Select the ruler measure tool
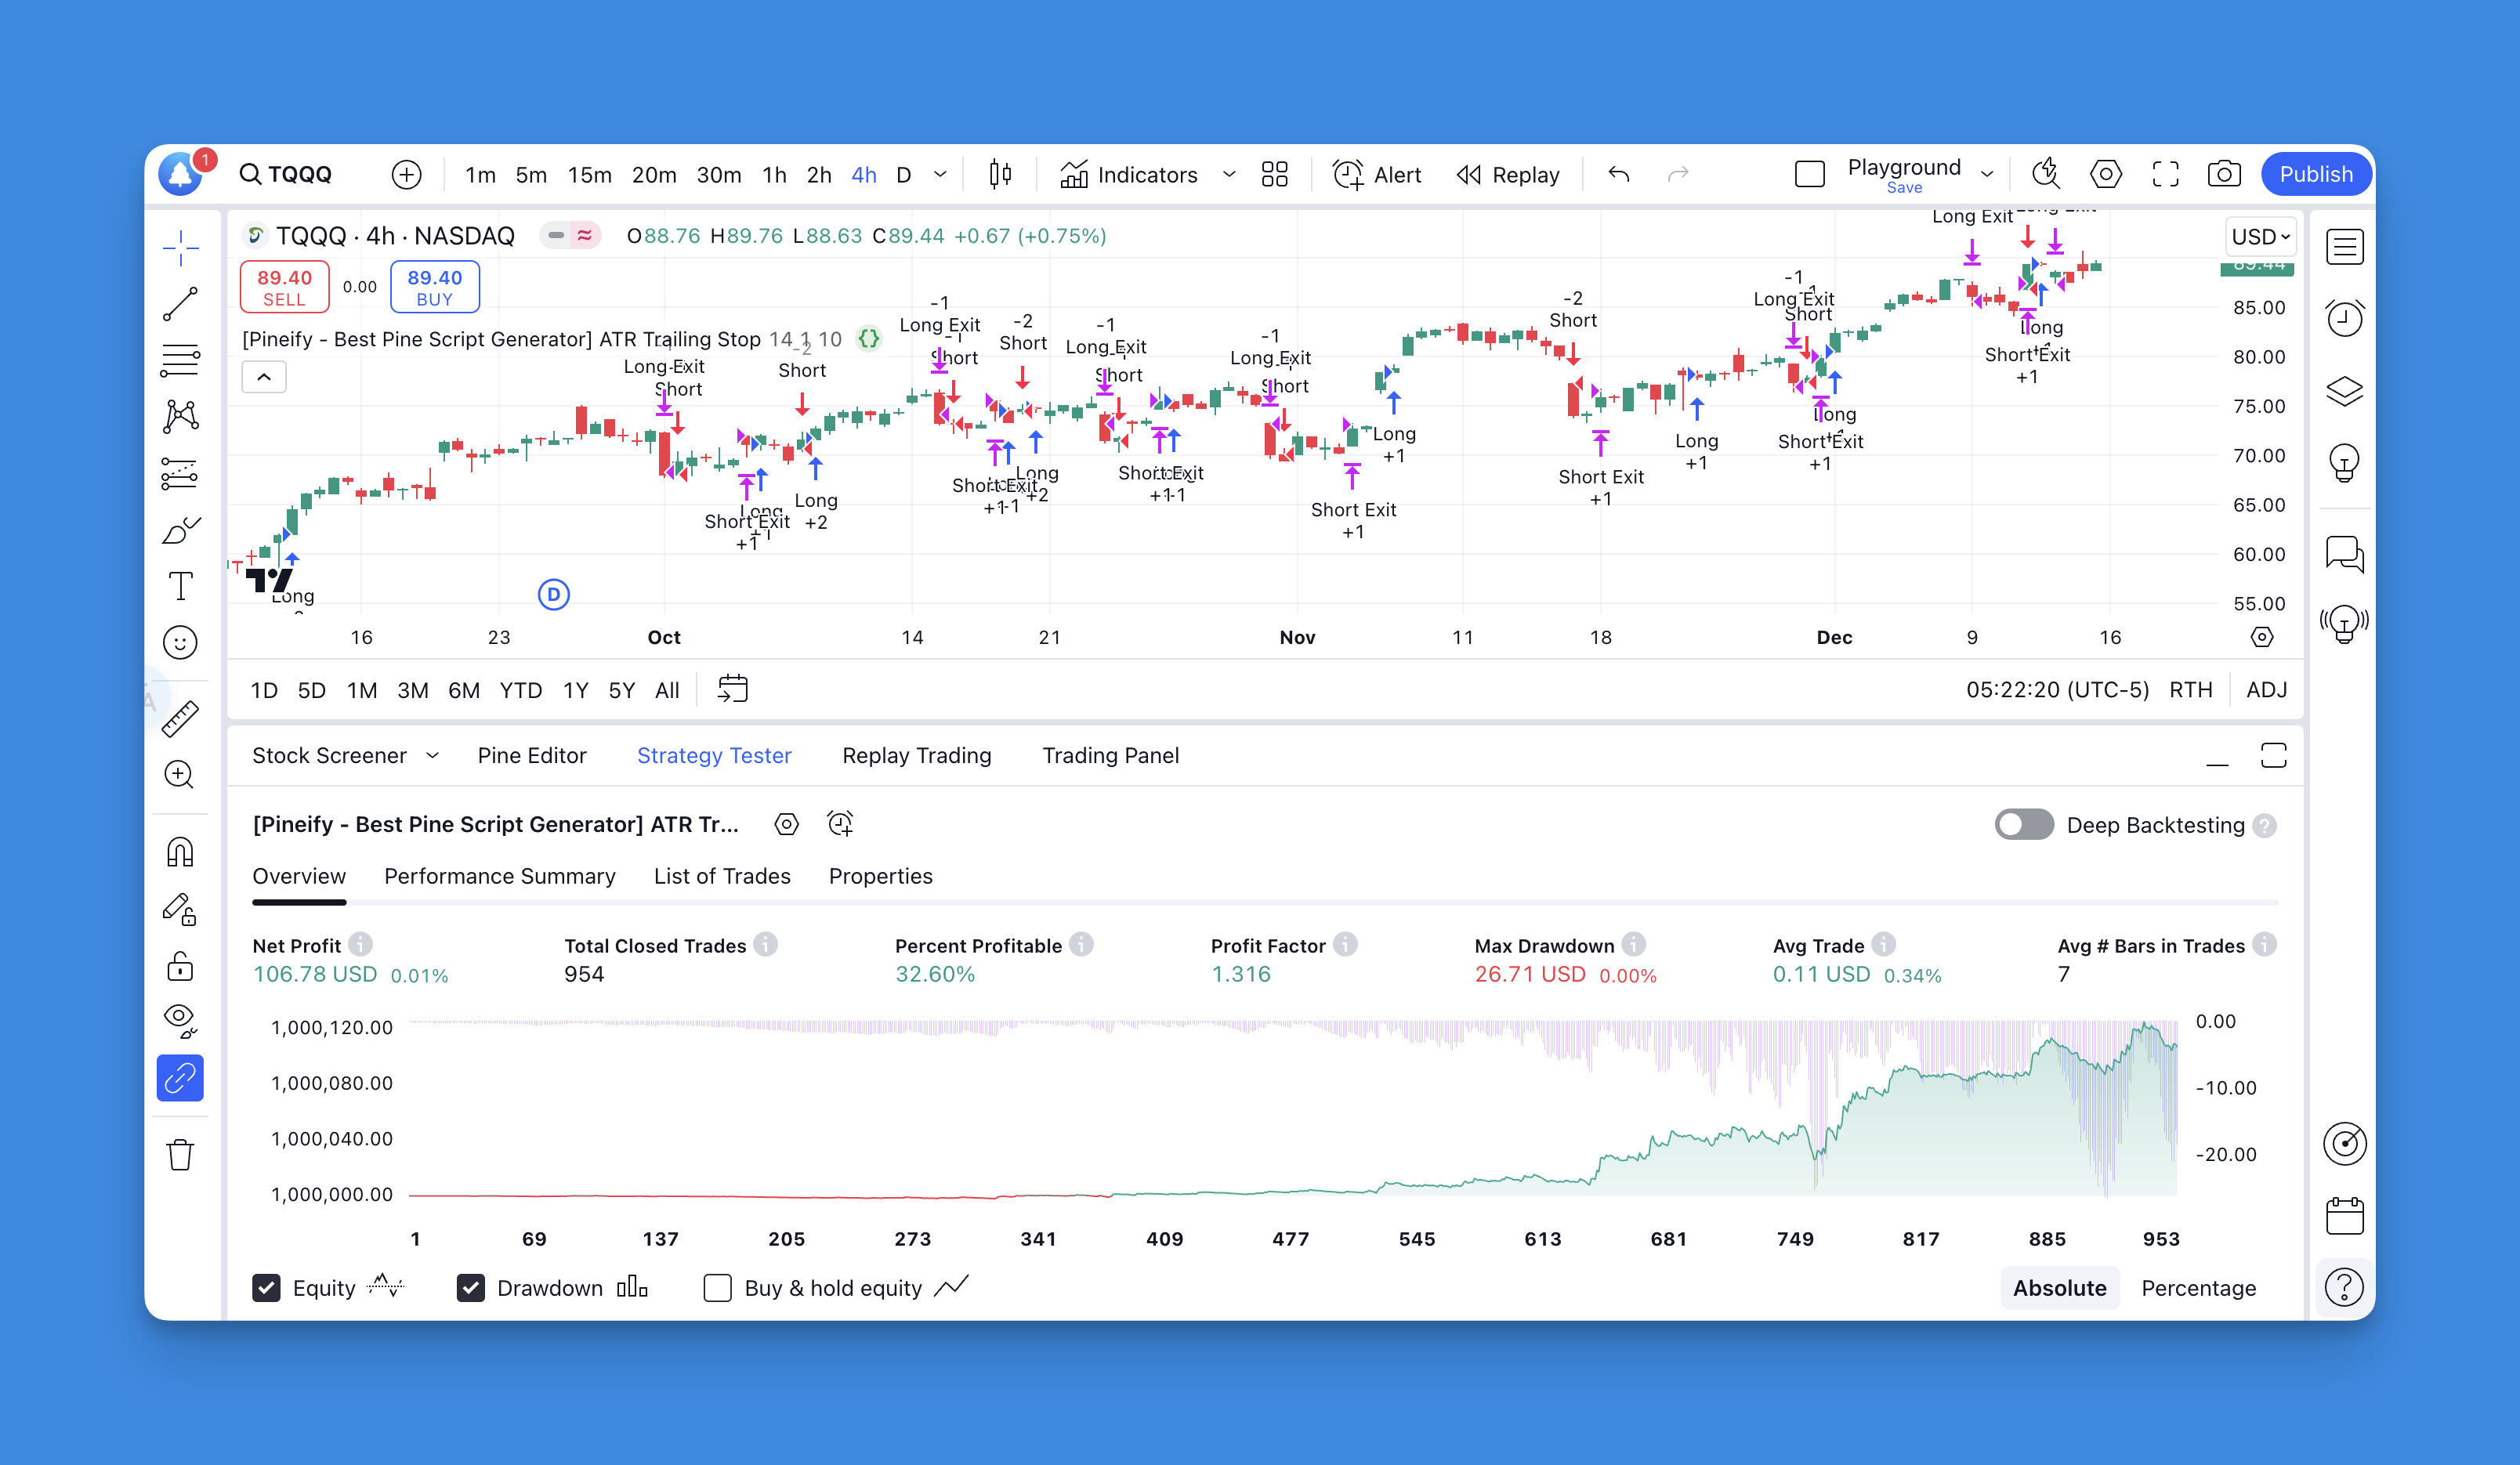This screenshot has width=2520, height=1465. 180,718
